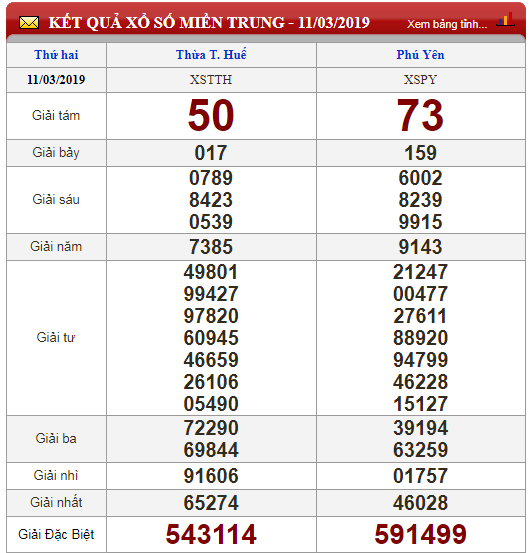The width and height of the screenshot is (529, 553).
Task: Select number '0539' in Giải sáu
Action: click(211, 222)
